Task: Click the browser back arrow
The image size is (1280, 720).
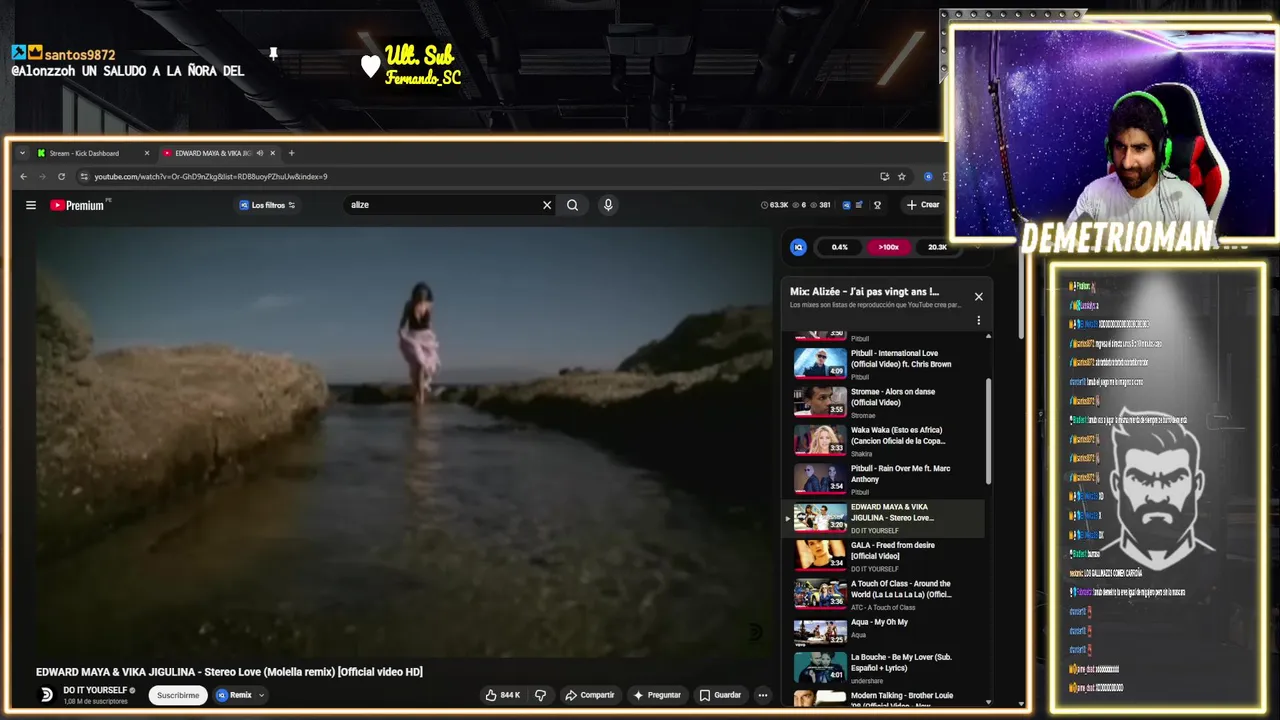Action: [23, 176]
